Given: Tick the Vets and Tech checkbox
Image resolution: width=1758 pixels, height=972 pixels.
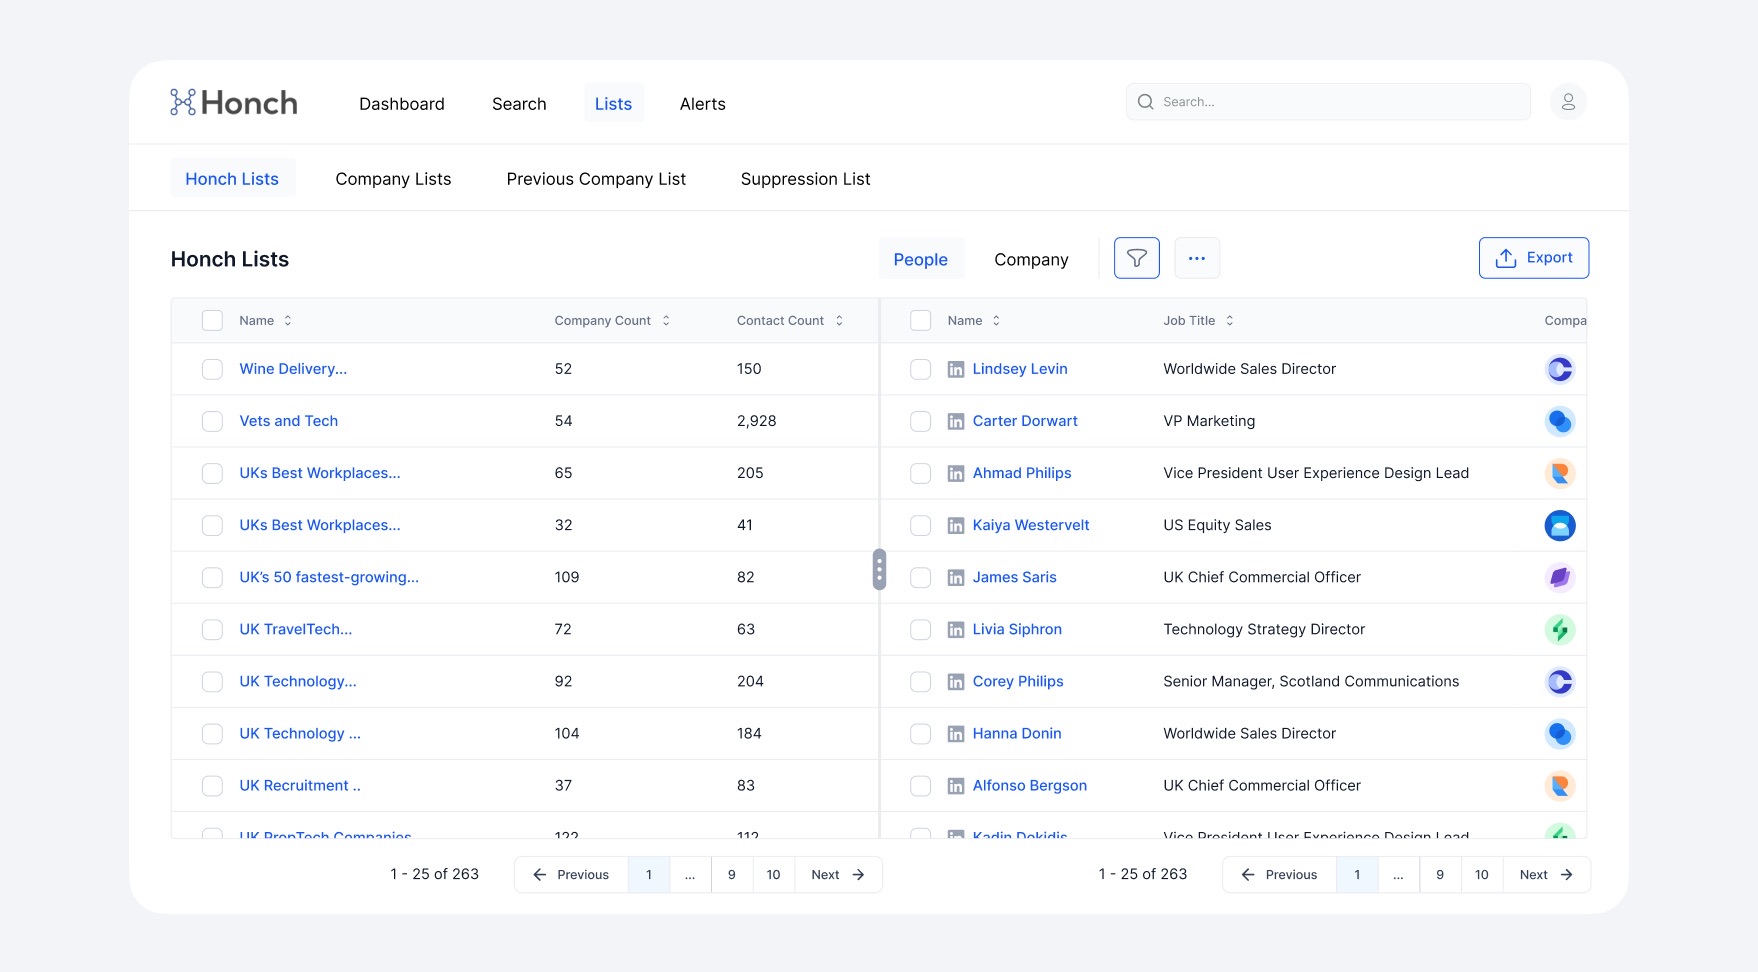Looking at the screenshot, I should [x=212, y=421].
